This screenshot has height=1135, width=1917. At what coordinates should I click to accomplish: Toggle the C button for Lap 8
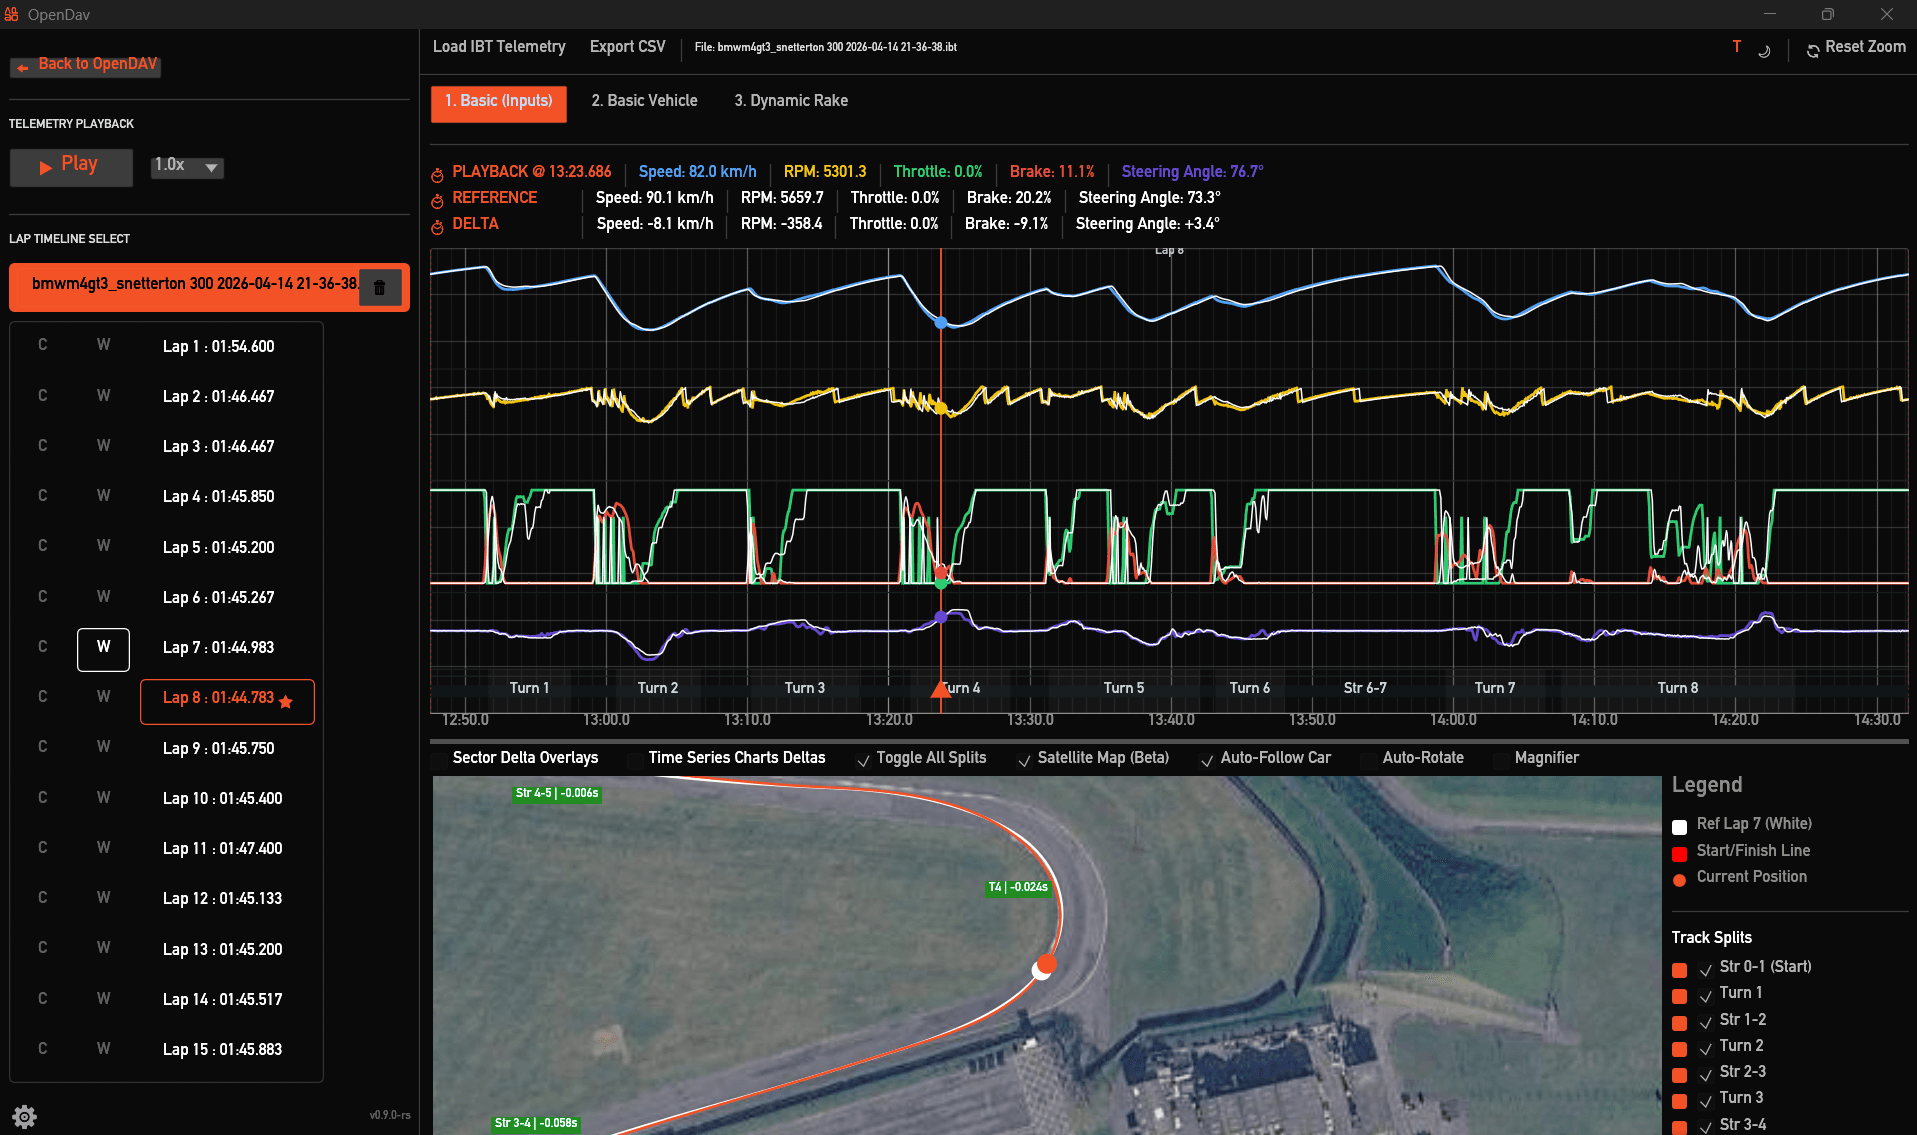pyautogui.click(x=43, y=697)
